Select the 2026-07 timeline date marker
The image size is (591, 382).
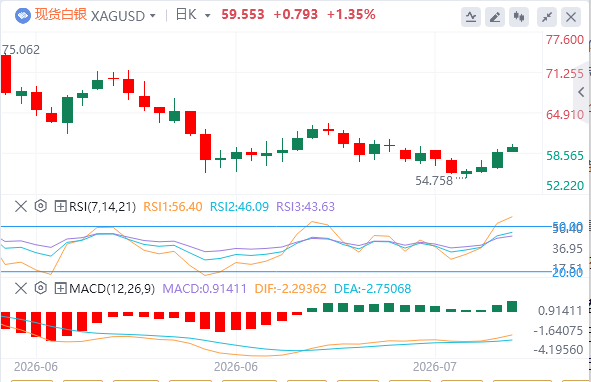pos(435,367)
